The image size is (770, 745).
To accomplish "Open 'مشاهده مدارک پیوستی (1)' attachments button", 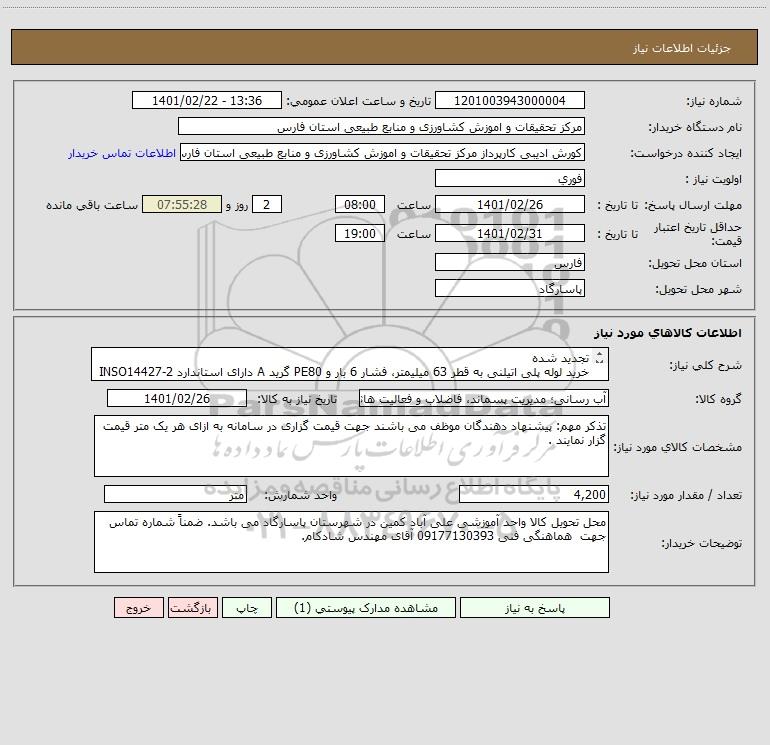I will coord(366,607).
